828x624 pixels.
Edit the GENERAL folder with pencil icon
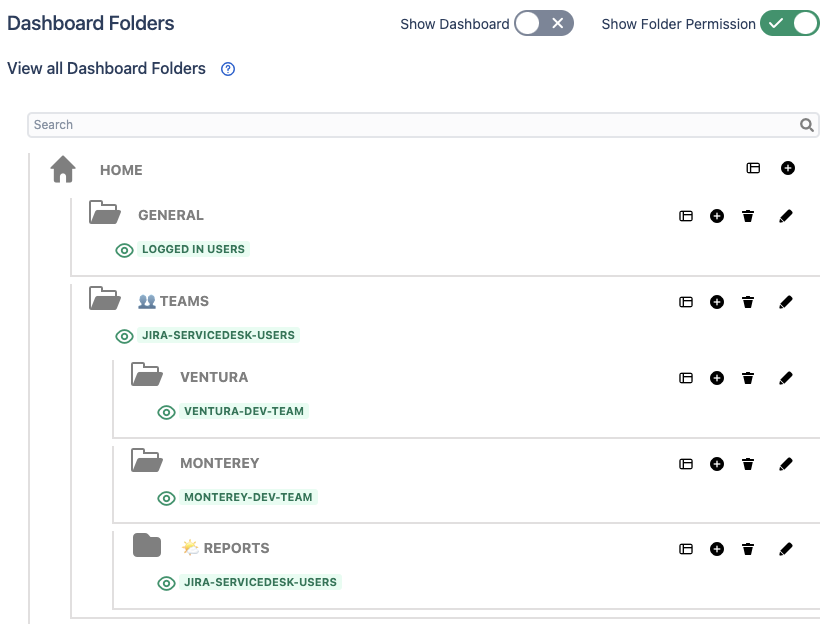pyautogui.click(x=785, y=216)
